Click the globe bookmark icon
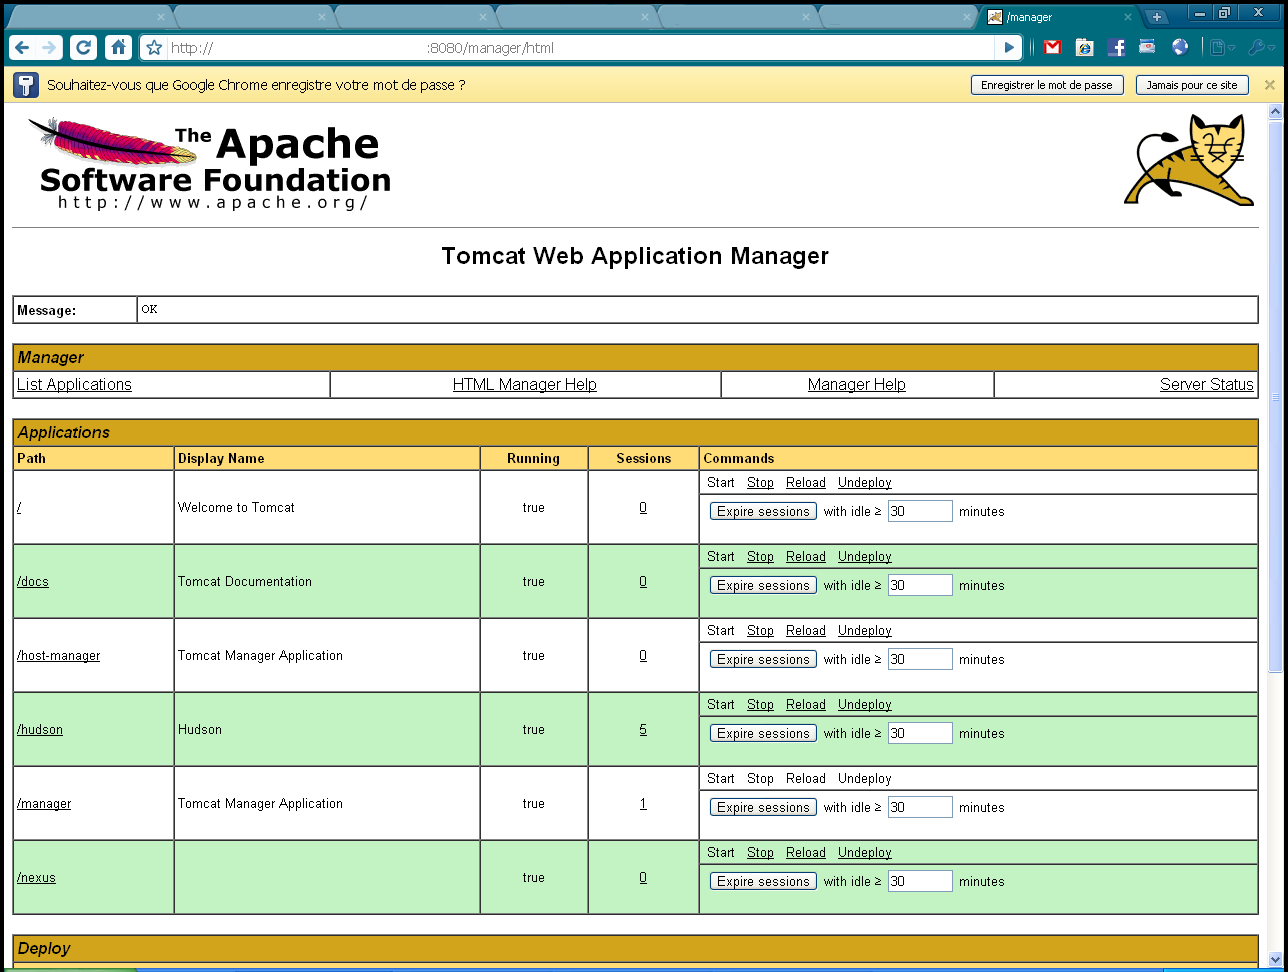The width and height of the screenshot is (1288, 972). [x=1180, y=47]
